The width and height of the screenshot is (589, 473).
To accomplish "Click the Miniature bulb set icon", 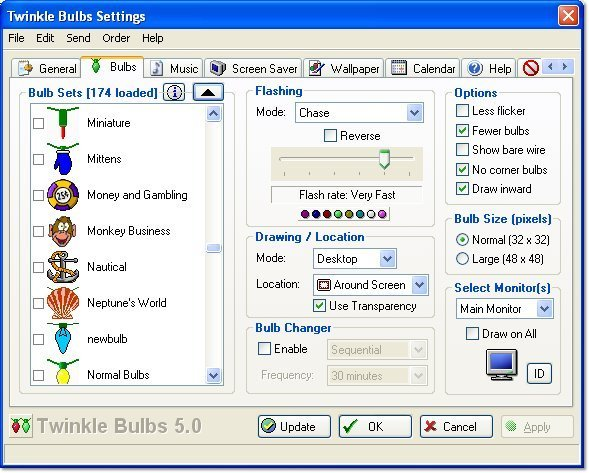I will (63, 122).
